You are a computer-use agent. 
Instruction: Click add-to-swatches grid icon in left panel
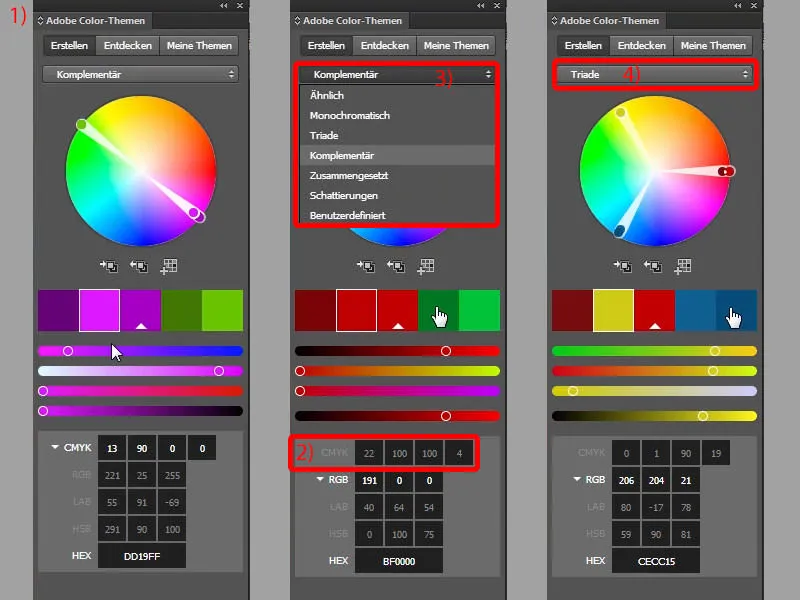(168, 266)
